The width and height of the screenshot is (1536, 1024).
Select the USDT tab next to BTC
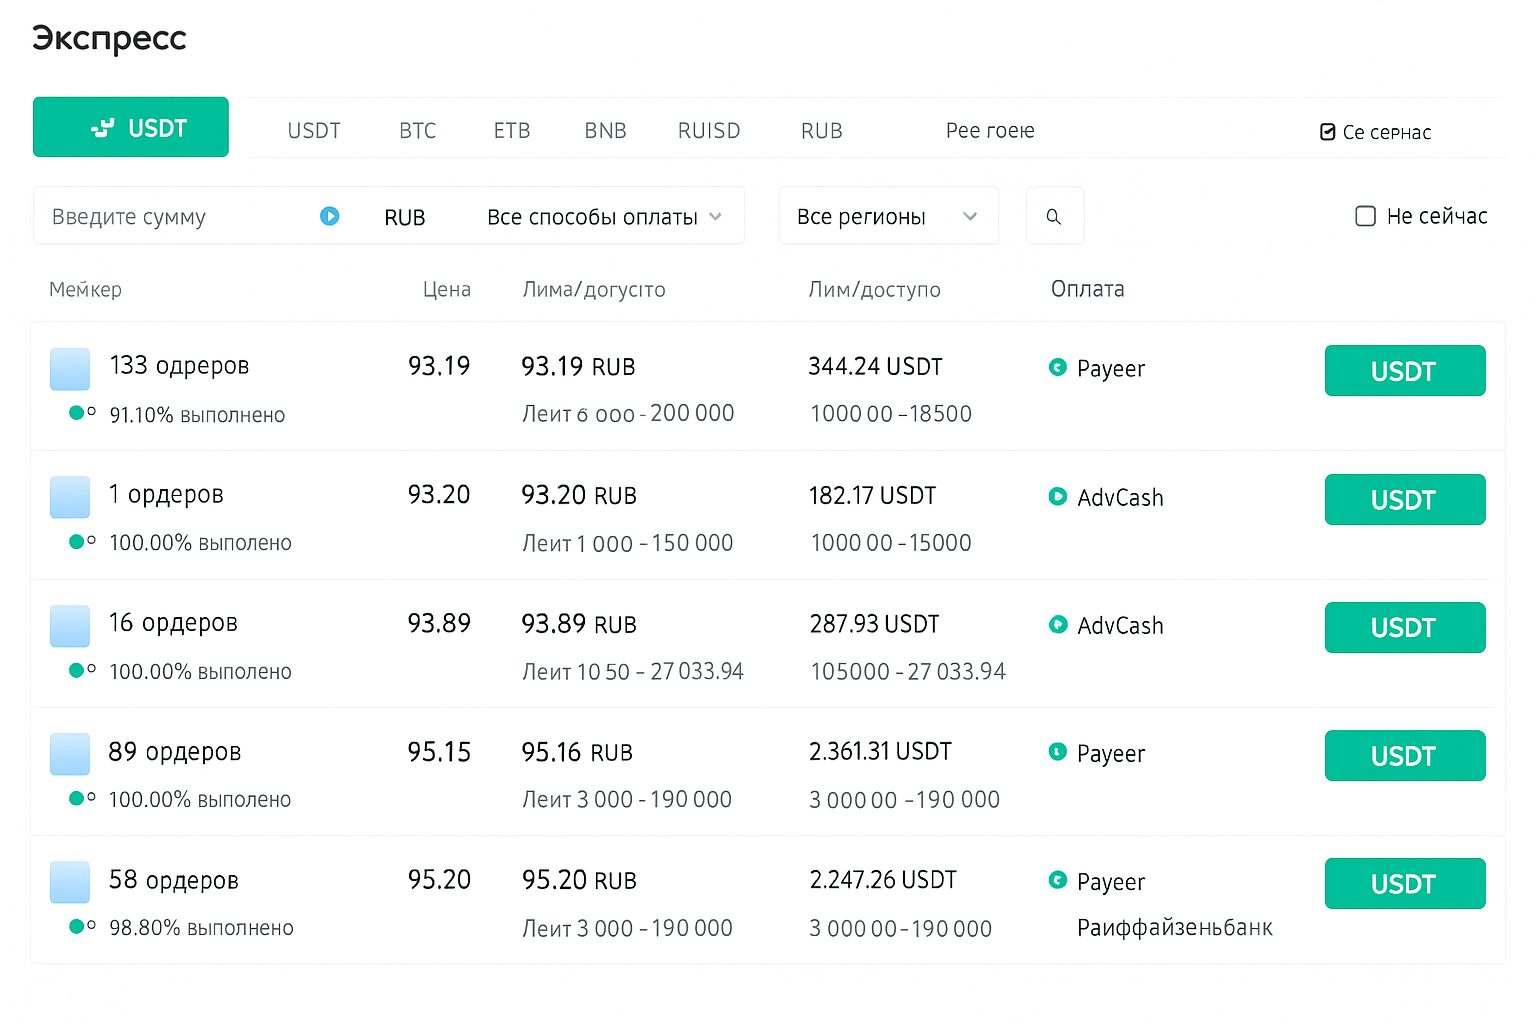(314, 131)
